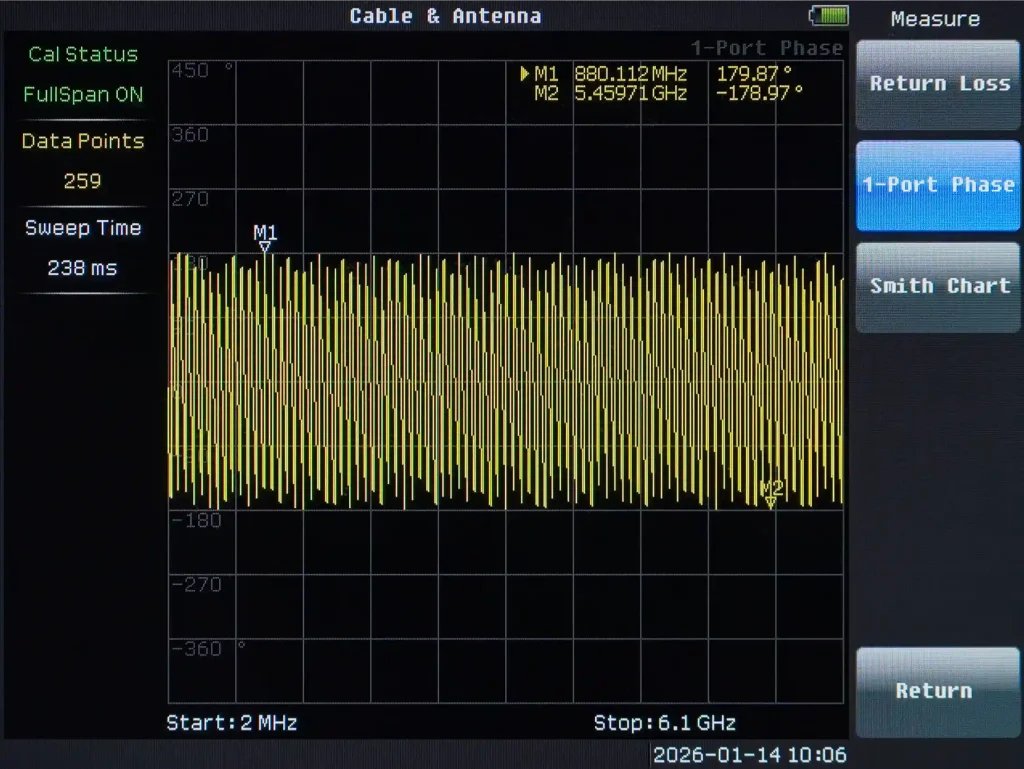
Task: Open the Smith Chart display
Action: (x=936, y=286)
